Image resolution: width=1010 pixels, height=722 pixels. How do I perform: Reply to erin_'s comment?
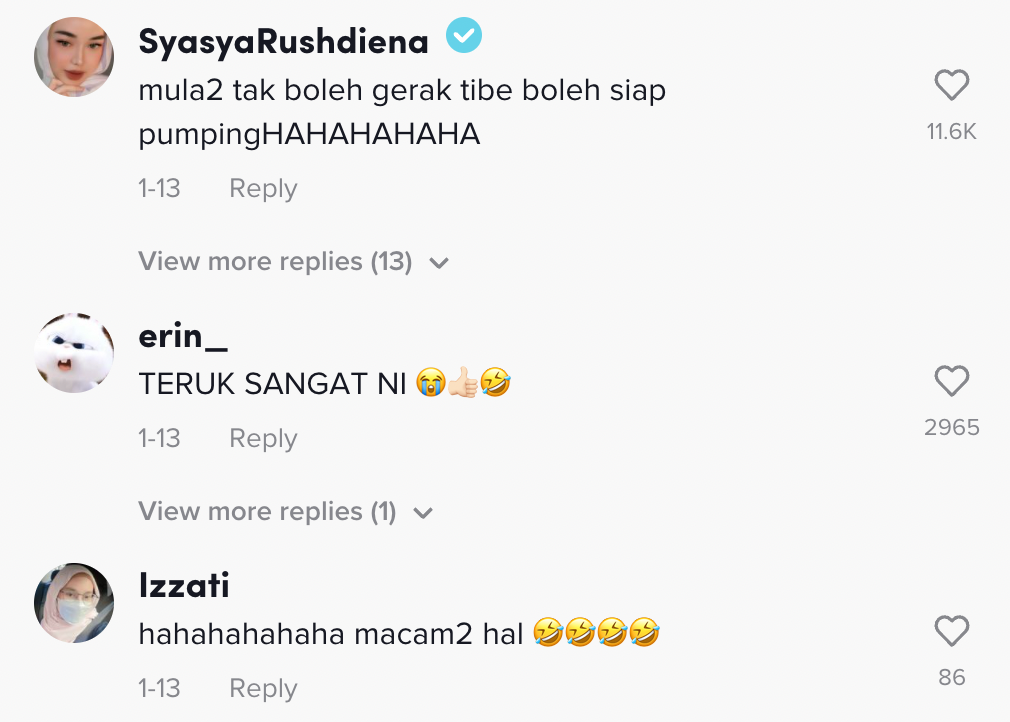(x=263, y=438)
